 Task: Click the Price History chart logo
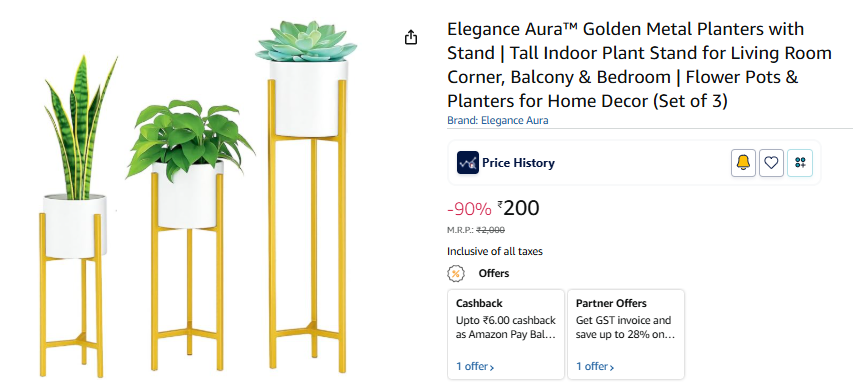click(468, 163)
